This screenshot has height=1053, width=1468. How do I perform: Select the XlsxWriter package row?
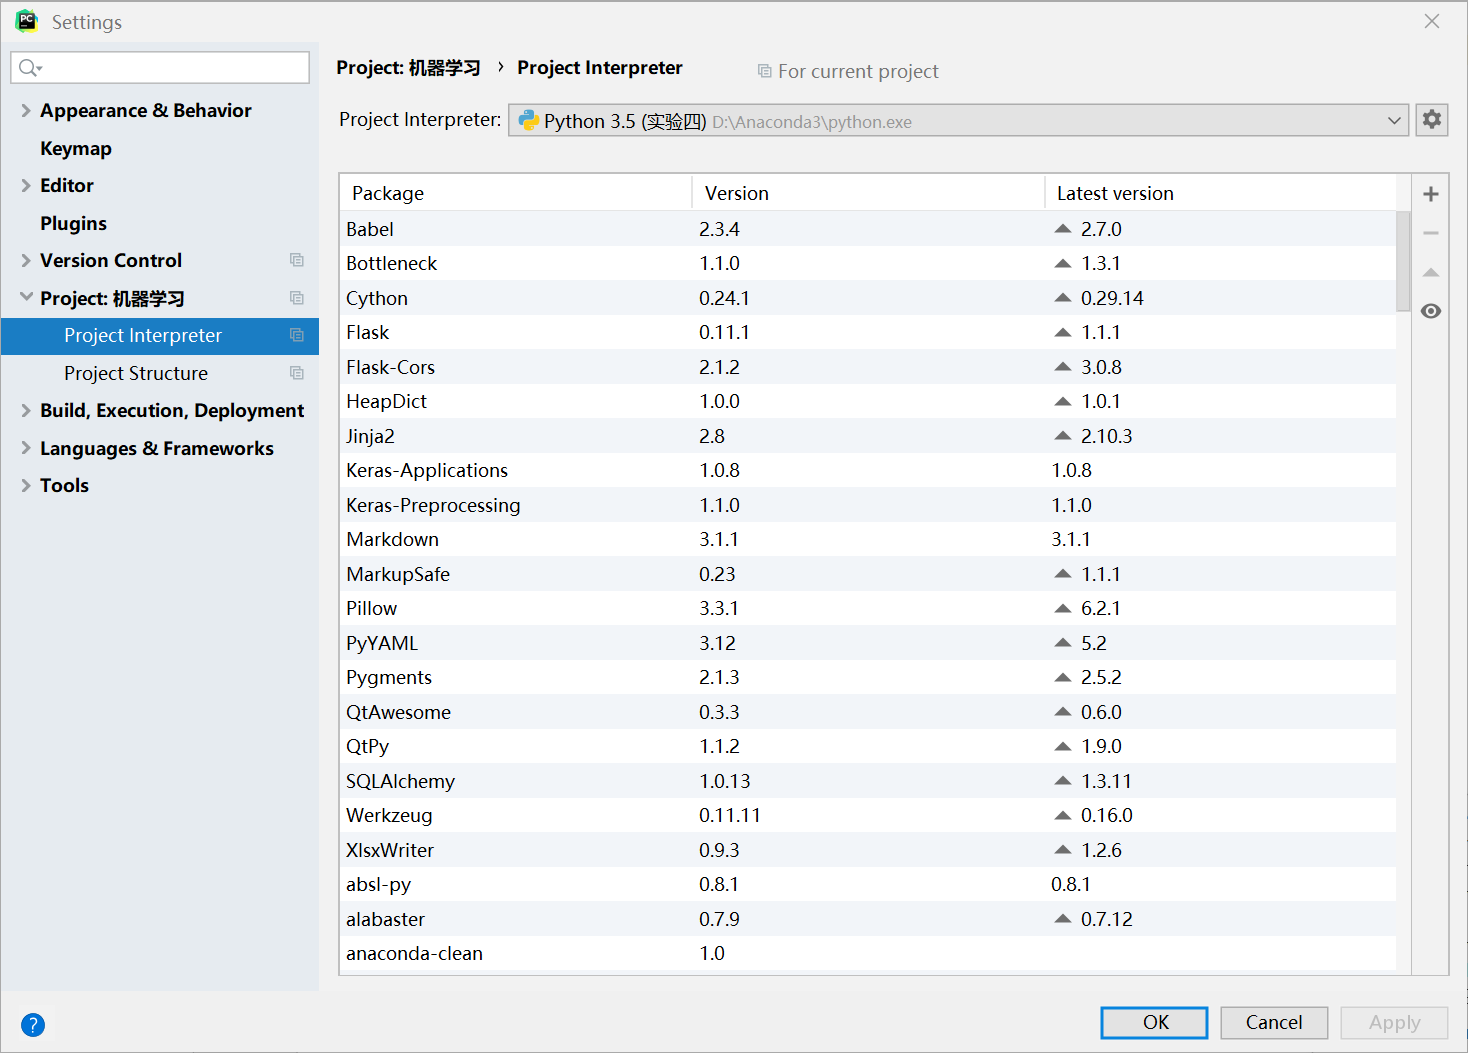[x=868, y=850]
